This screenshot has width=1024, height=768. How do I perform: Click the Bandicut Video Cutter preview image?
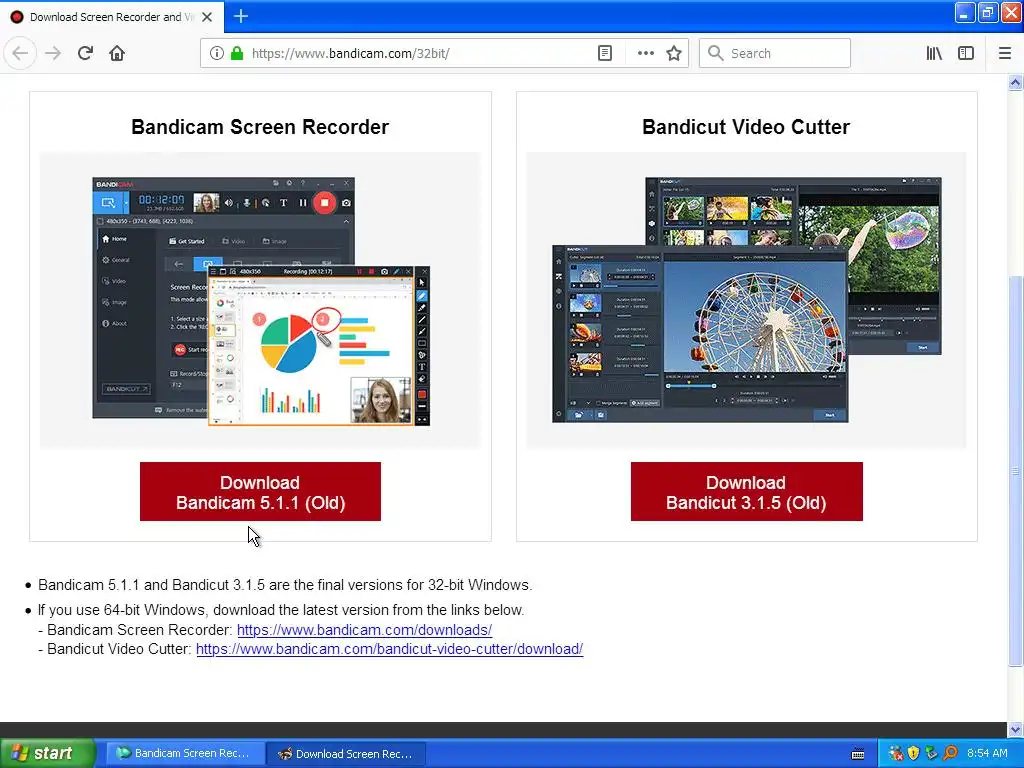[746, 300]
